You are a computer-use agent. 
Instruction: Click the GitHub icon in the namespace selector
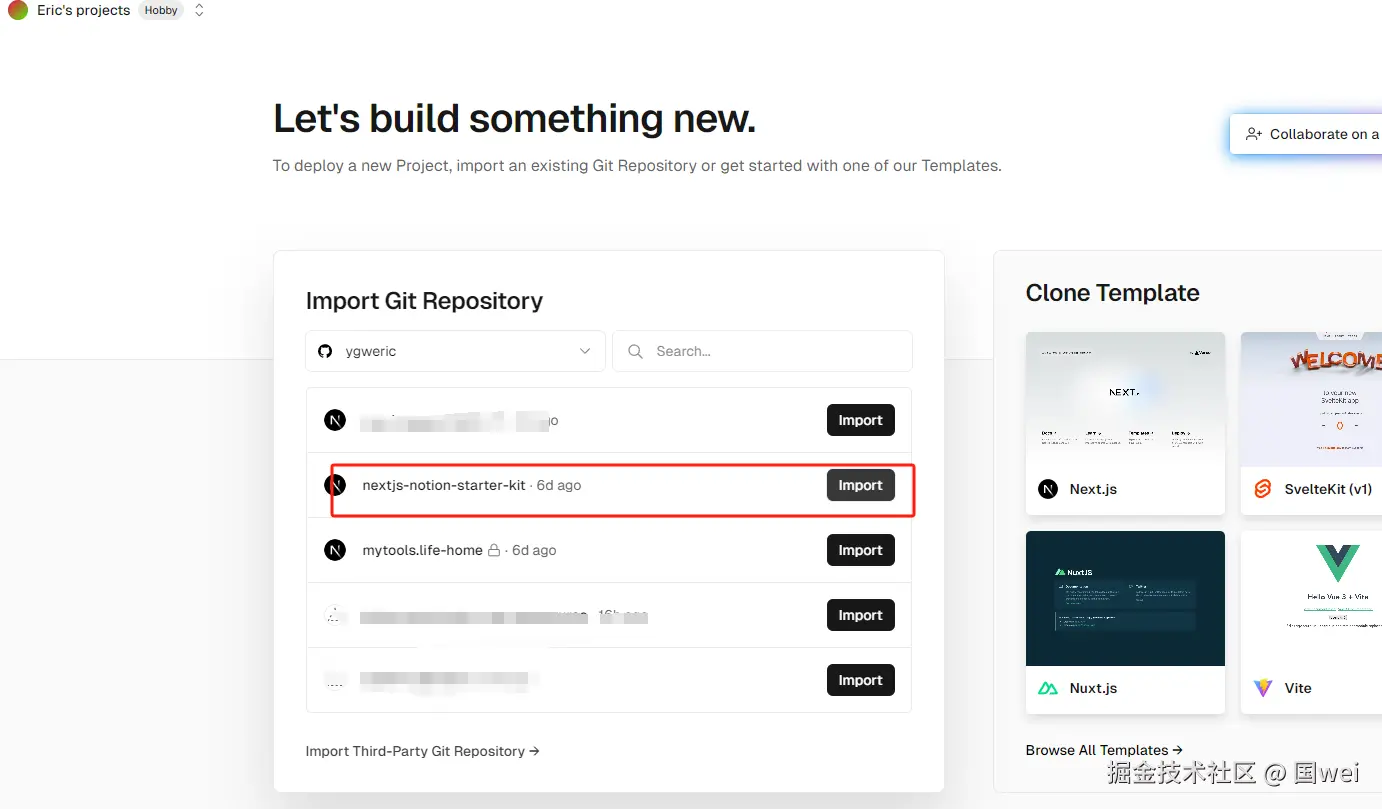325,351
